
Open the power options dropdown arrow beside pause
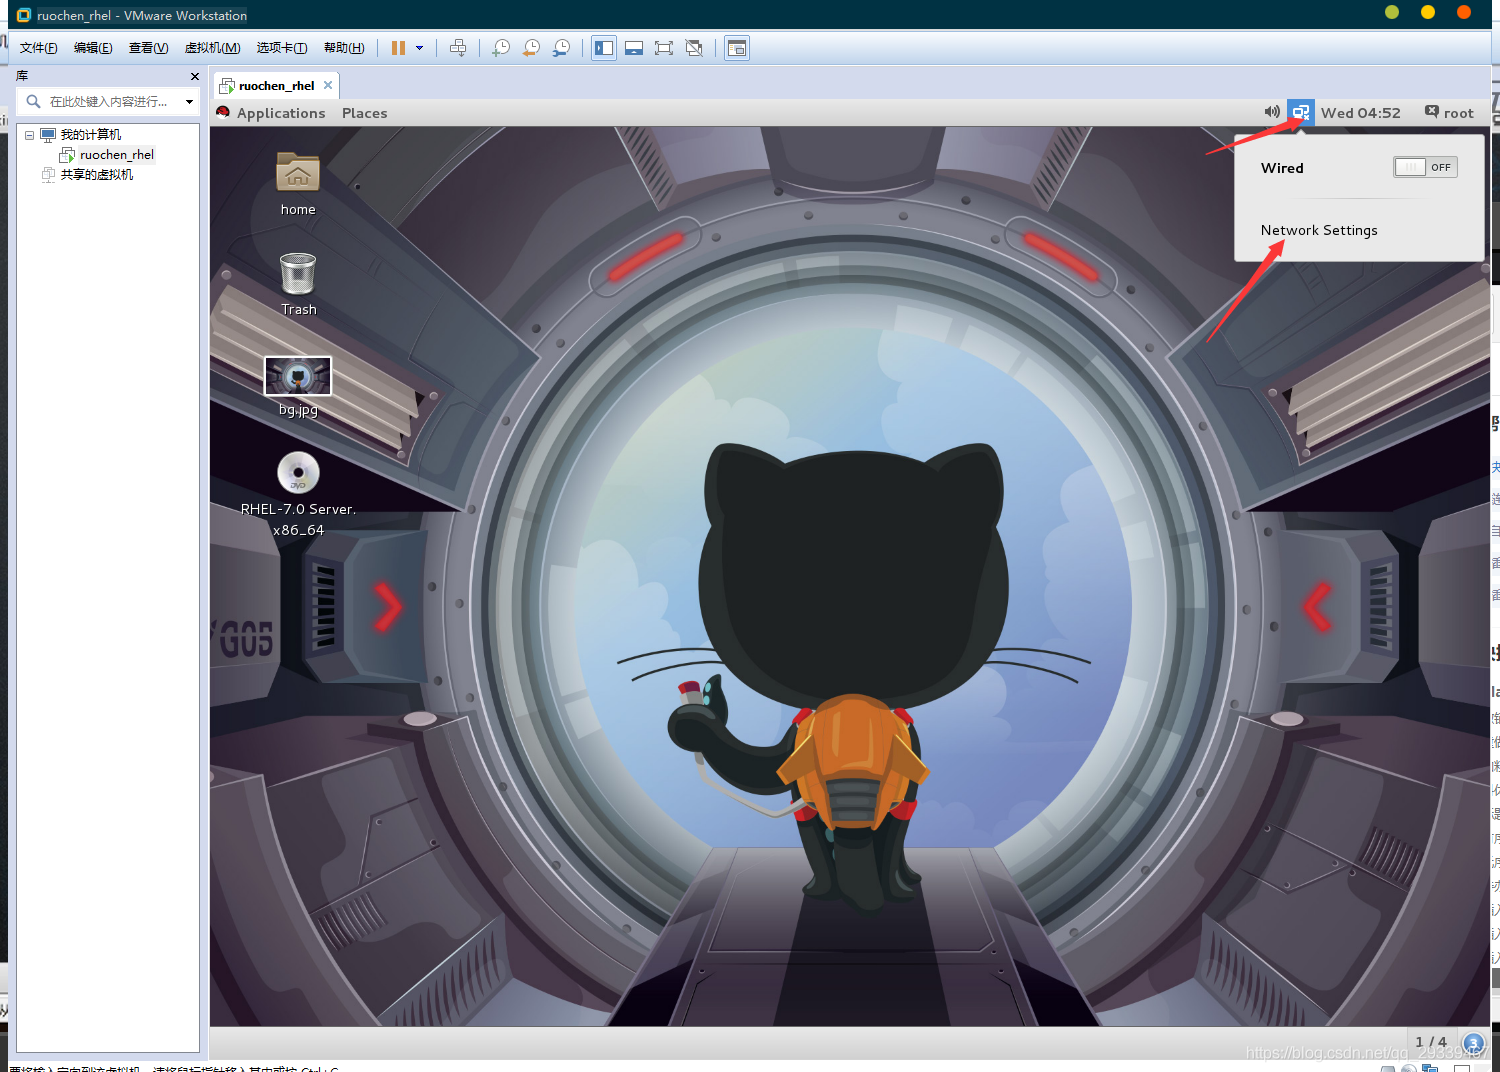(x=419, y=48)
